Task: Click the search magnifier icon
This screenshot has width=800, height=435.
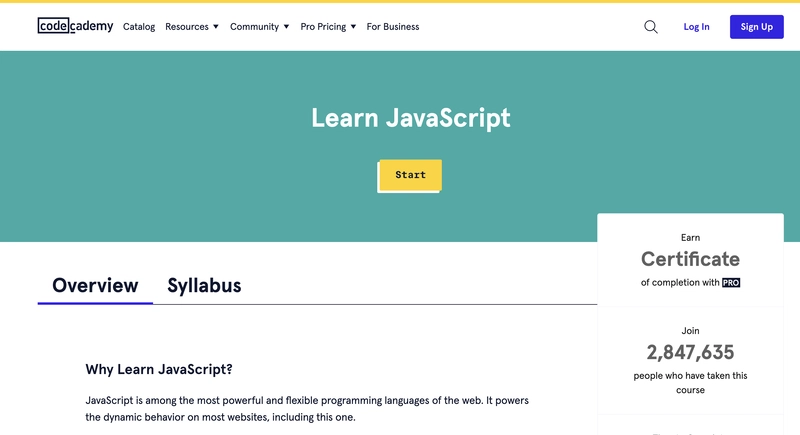Action: click(x=651, y=27)
